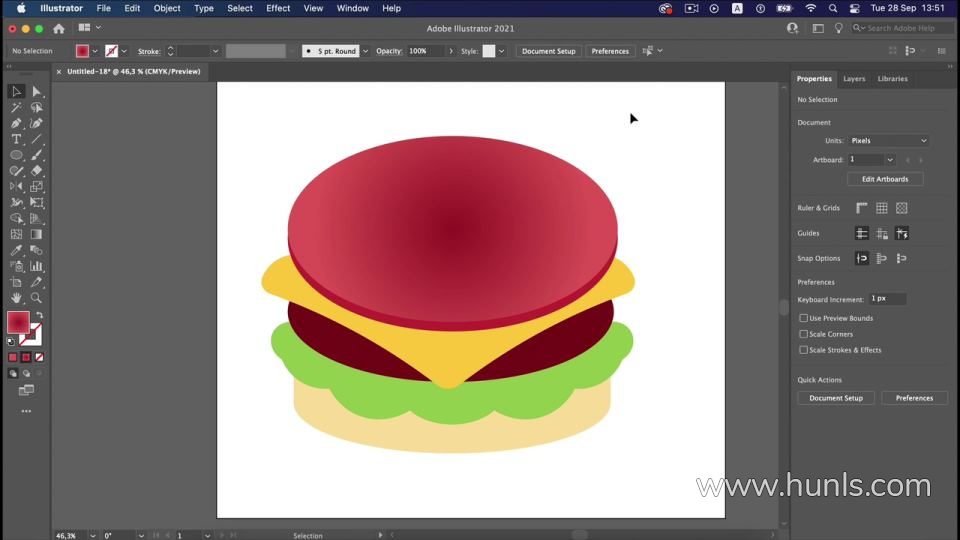The height and width of the screenshot is (540, 960).
Task: Pick the Eyedropper tool
Action: click(16, 250)
